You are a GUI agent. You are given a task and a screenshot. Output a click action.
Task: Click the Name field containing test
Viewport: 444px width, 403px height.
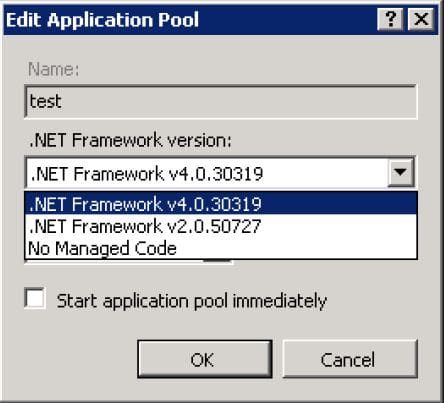220,102
